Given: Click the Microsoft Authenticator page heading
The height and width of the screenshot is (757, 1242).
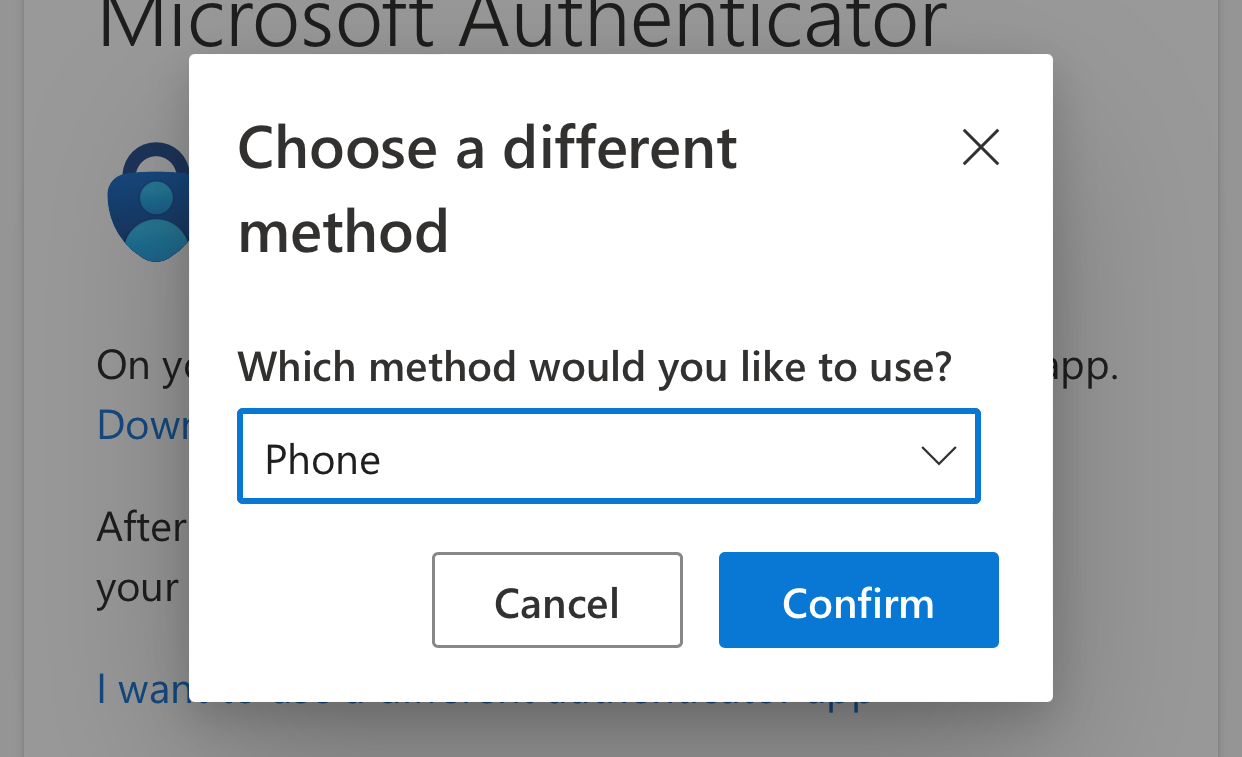Looking at the screenshot, I should click(522, 25).
